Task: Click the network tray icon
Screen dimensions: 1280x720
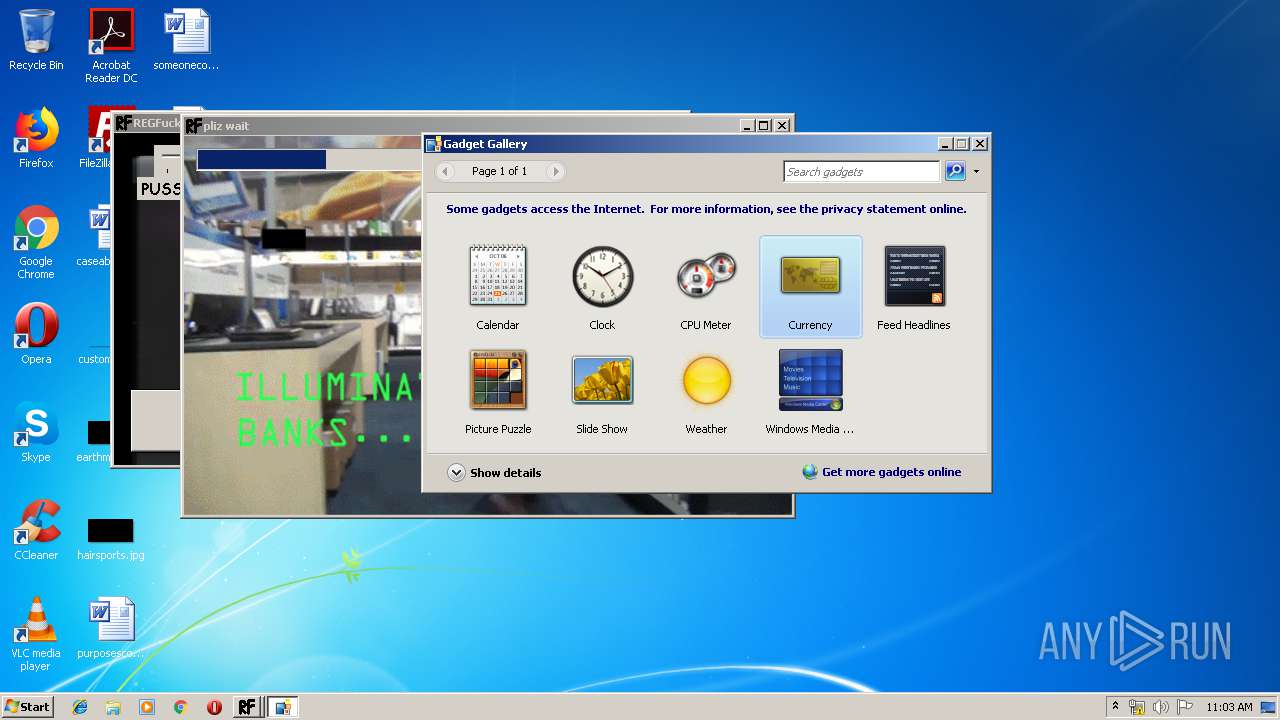Action: (x=1137, y=707)
